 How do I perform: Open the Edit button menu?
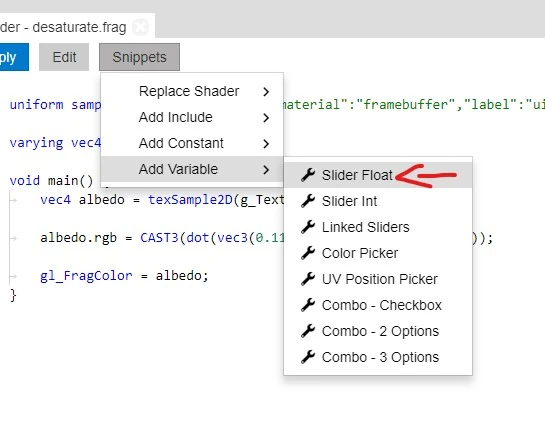click(64, 57)
